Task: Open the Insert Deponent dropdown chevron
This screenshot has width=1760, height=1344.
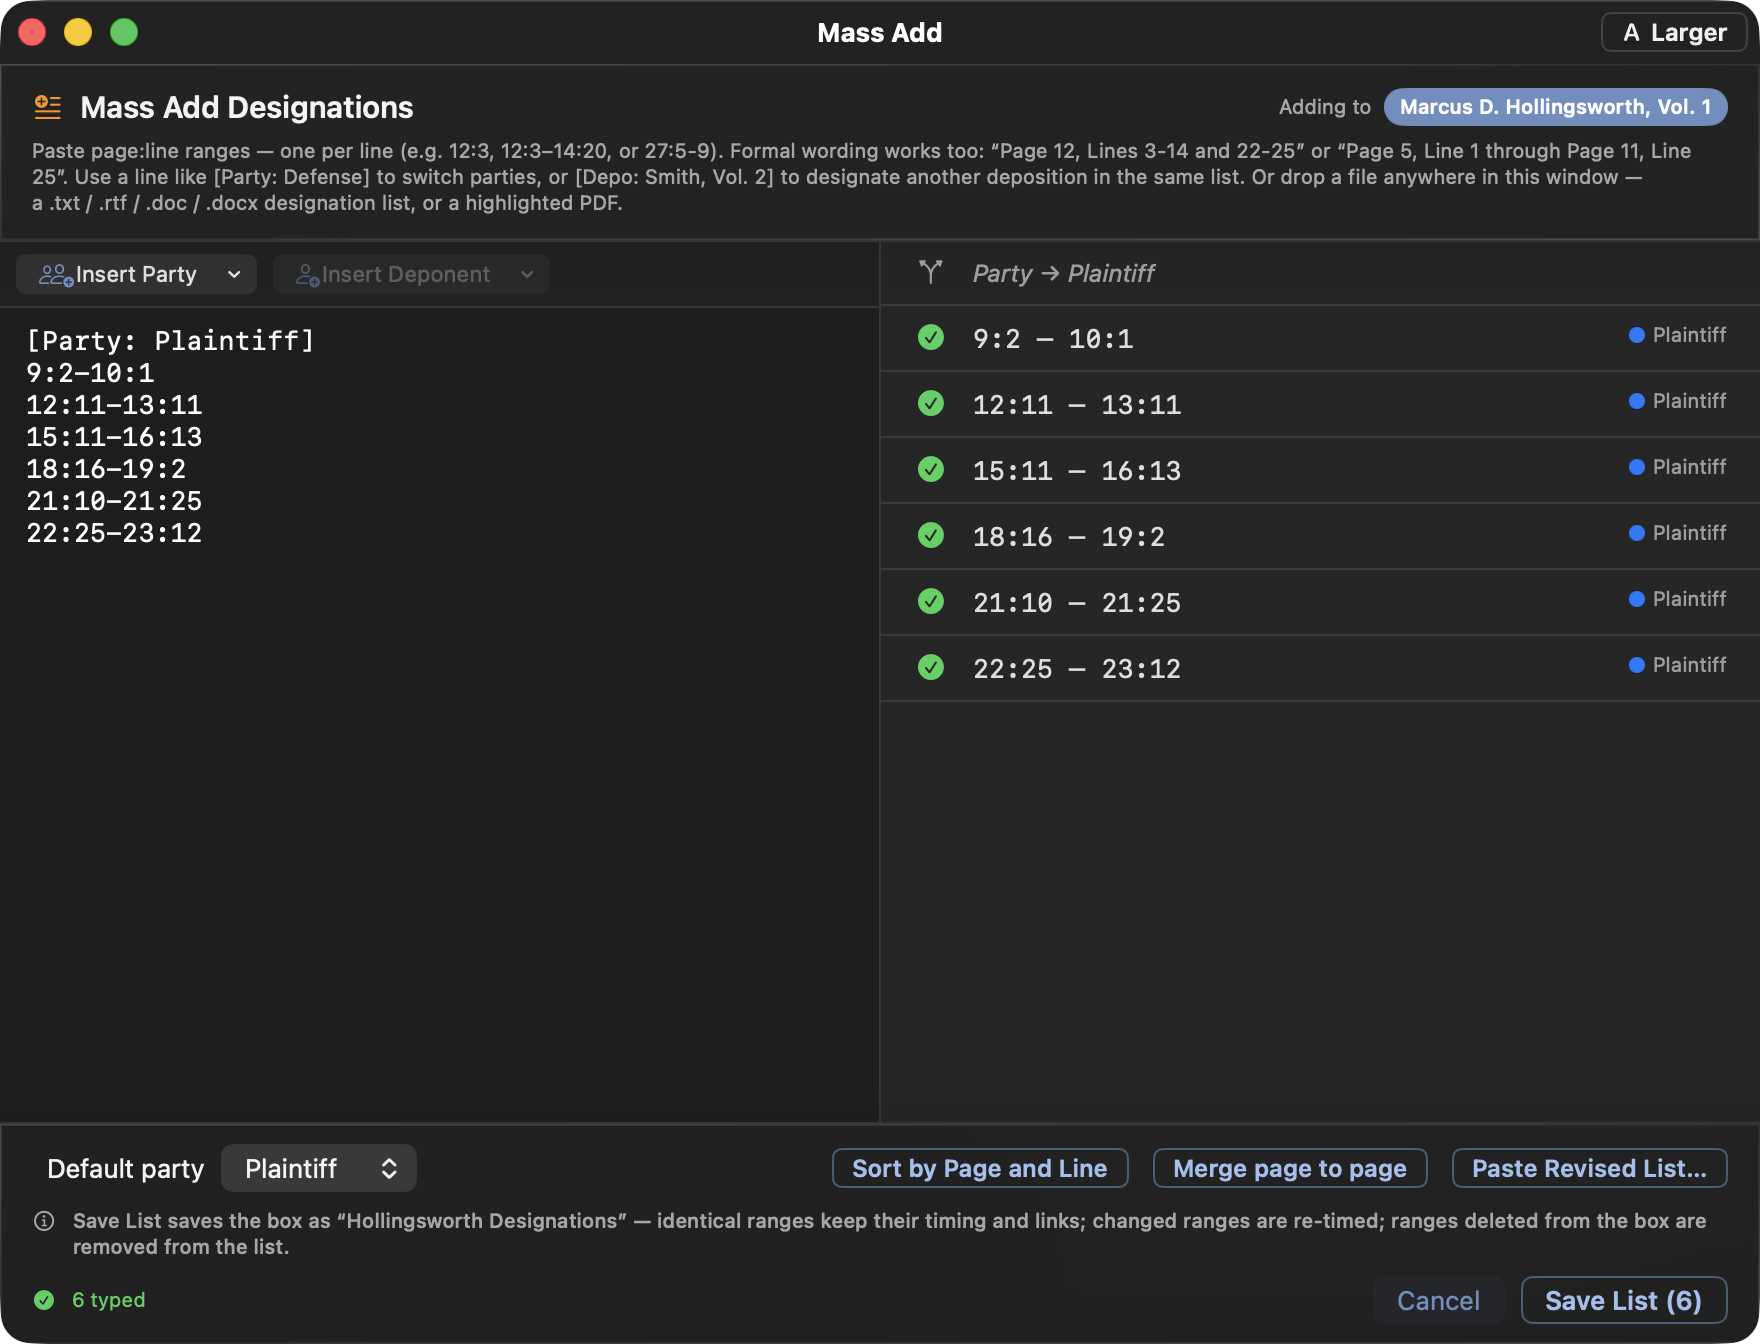Action: click(x=527, y=275)
